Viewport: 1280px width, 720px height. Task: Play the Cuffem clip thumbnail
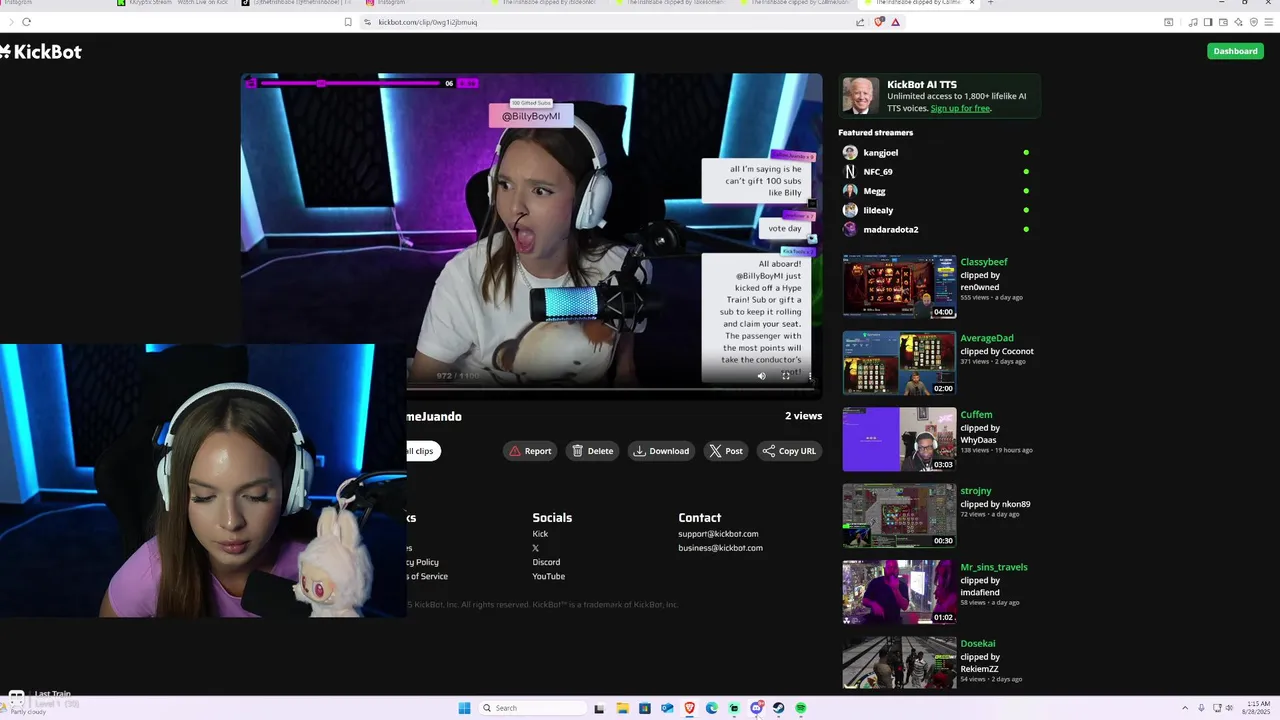pos(899,439)
